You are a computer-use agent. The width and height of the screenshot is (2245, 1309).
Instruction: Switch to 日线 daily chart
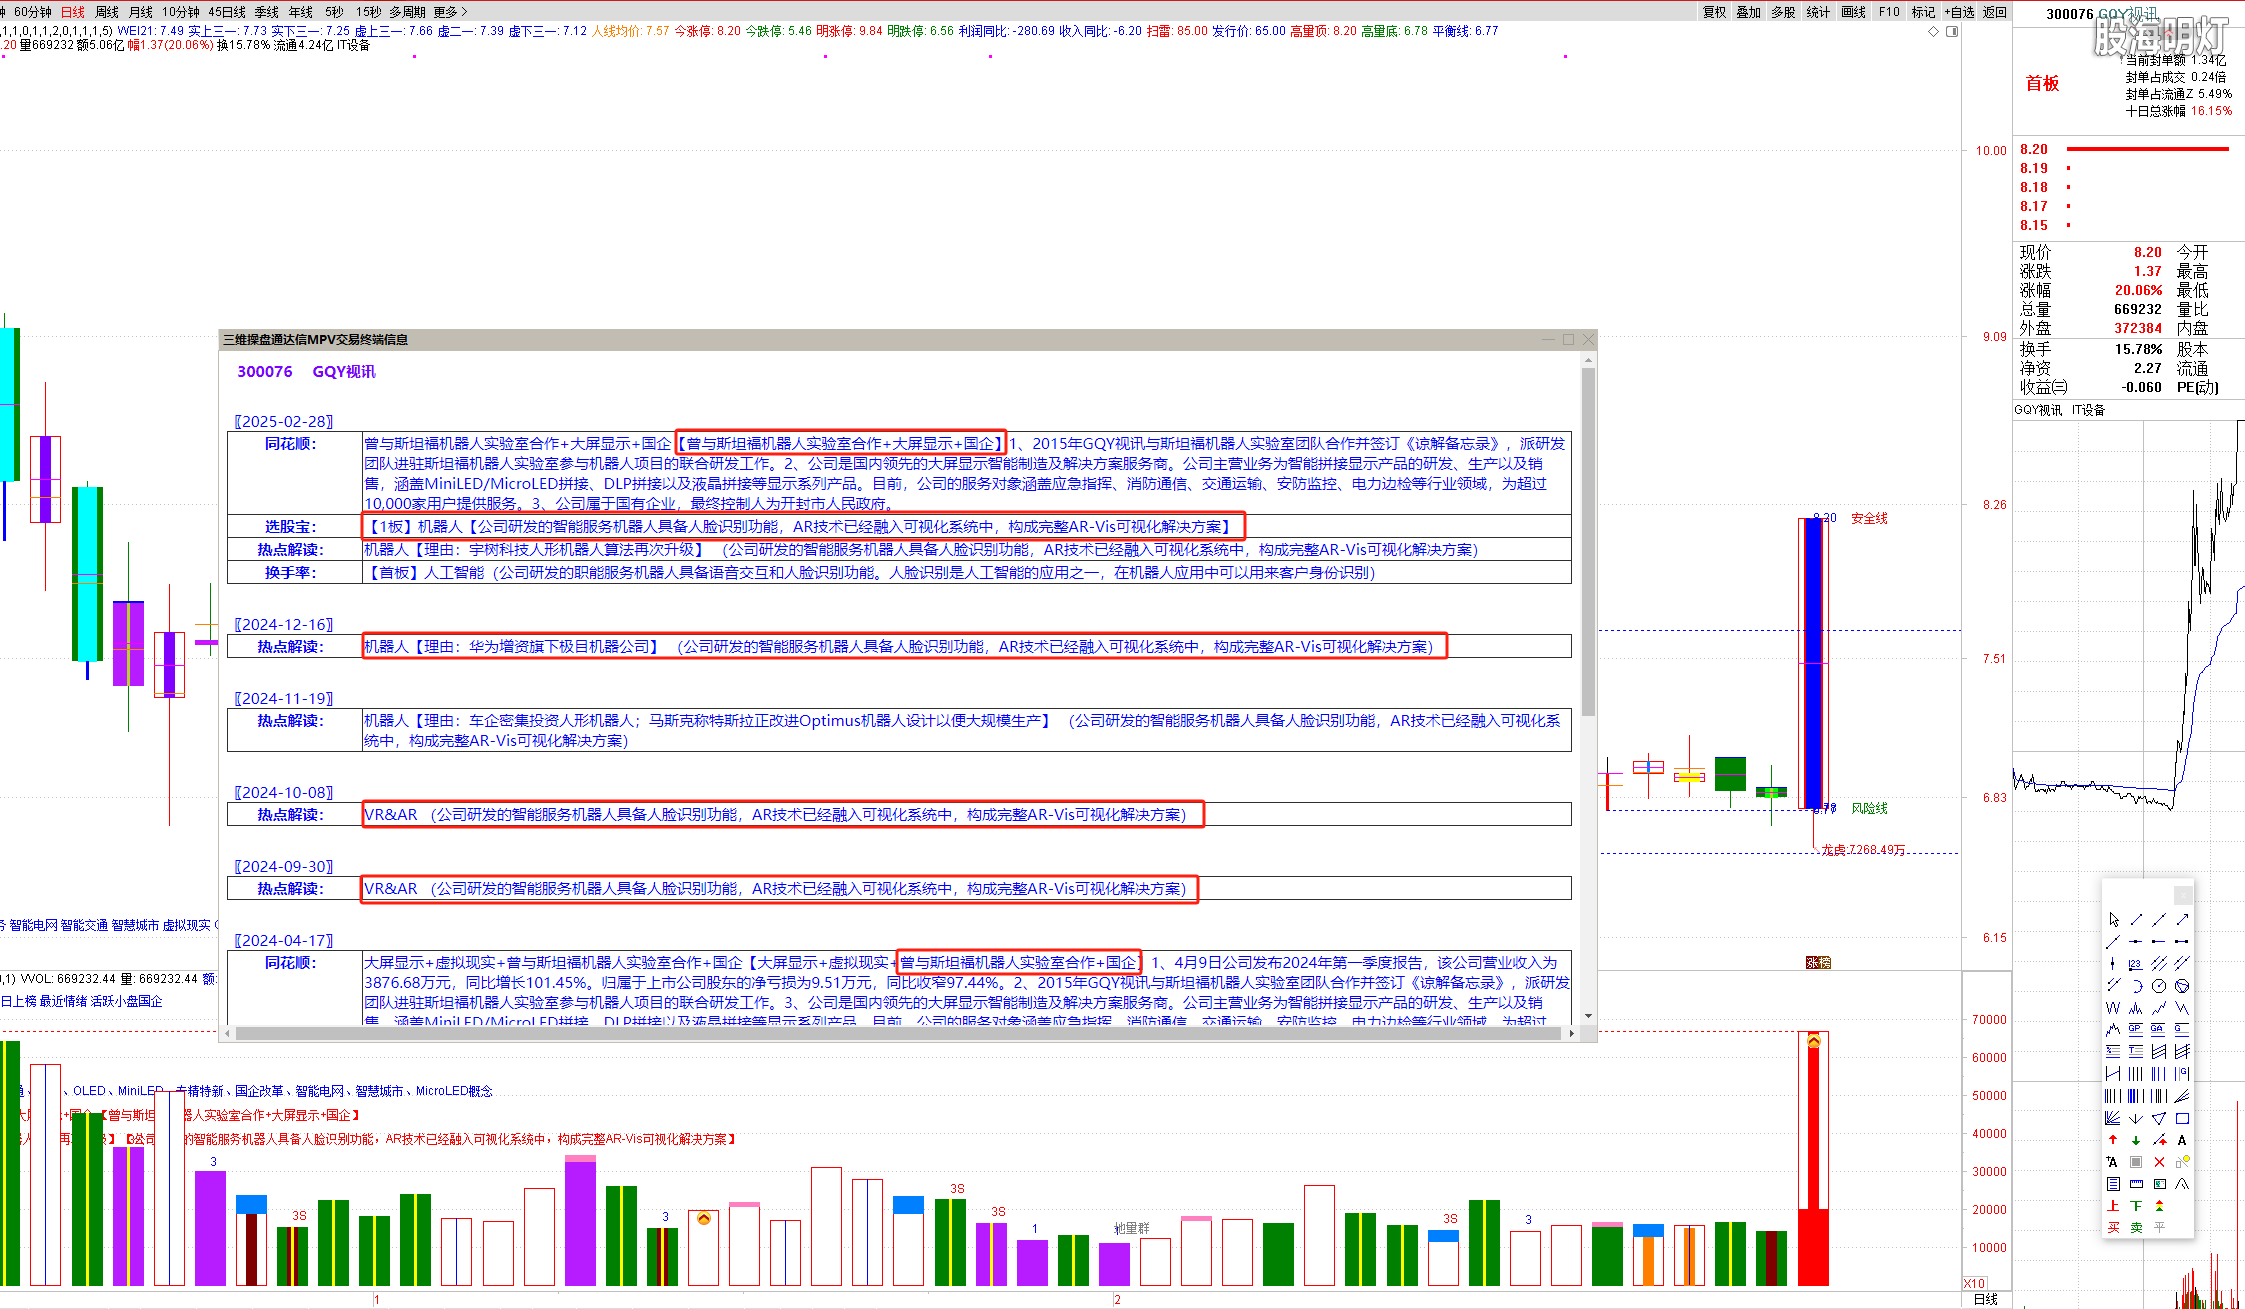[73, 12]
